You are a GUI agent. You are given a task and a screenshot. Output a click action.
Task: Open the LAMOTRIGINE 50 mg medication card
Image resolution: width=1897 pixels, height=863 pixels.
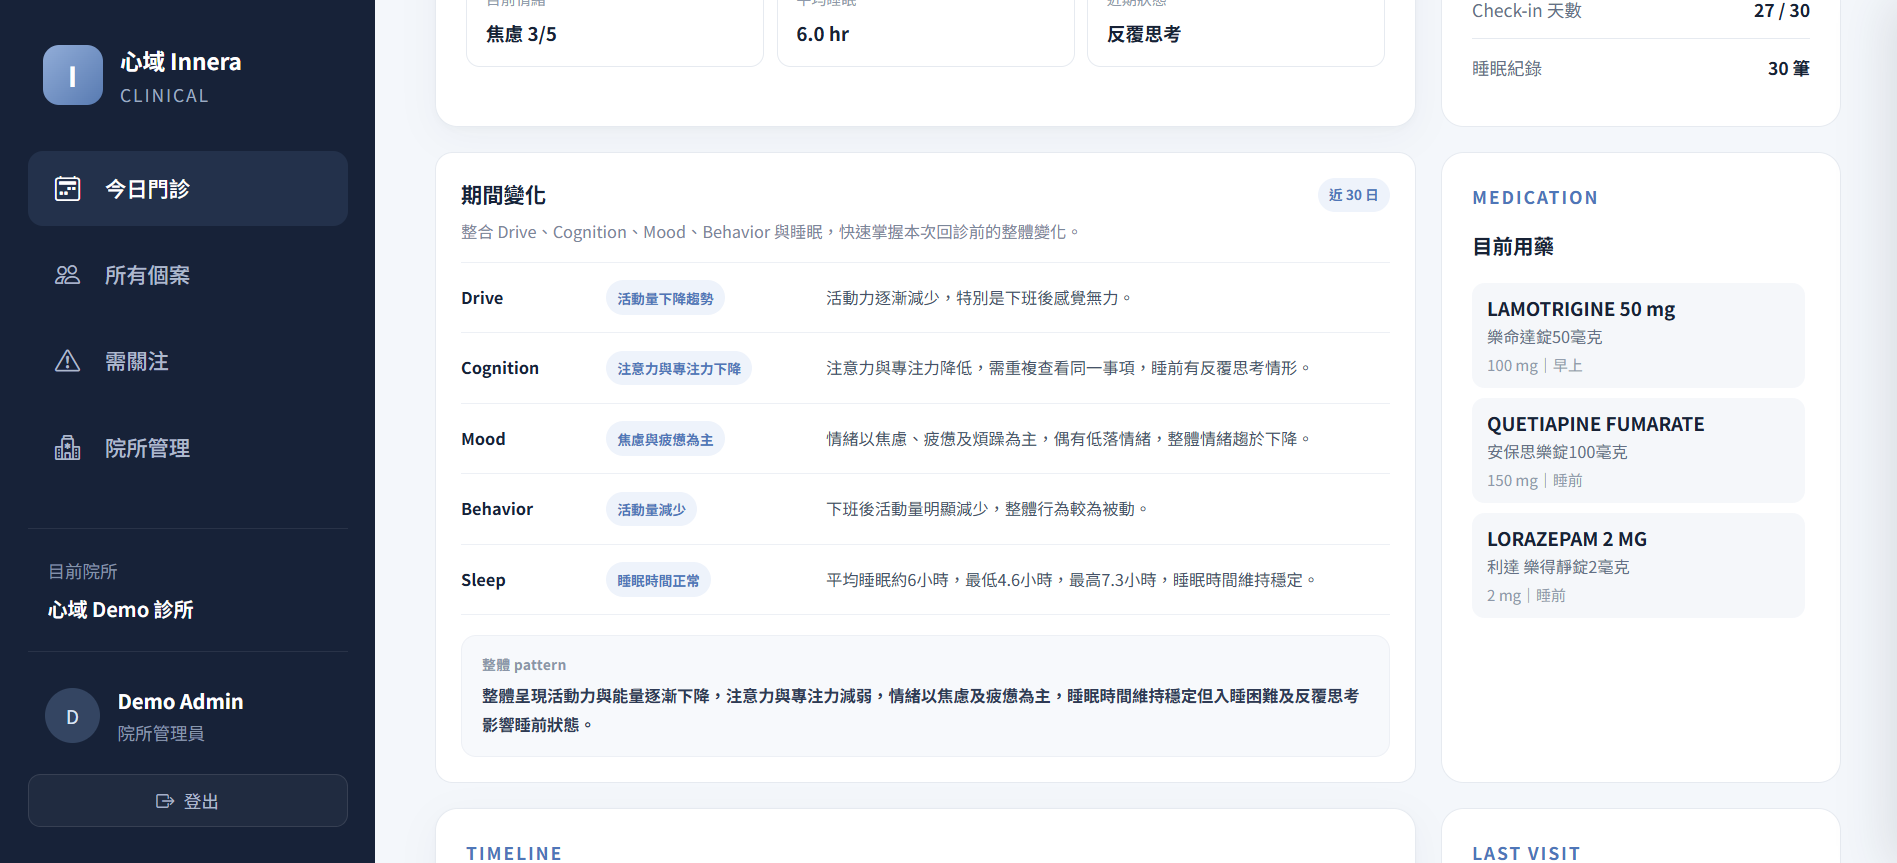[1638, 335]
